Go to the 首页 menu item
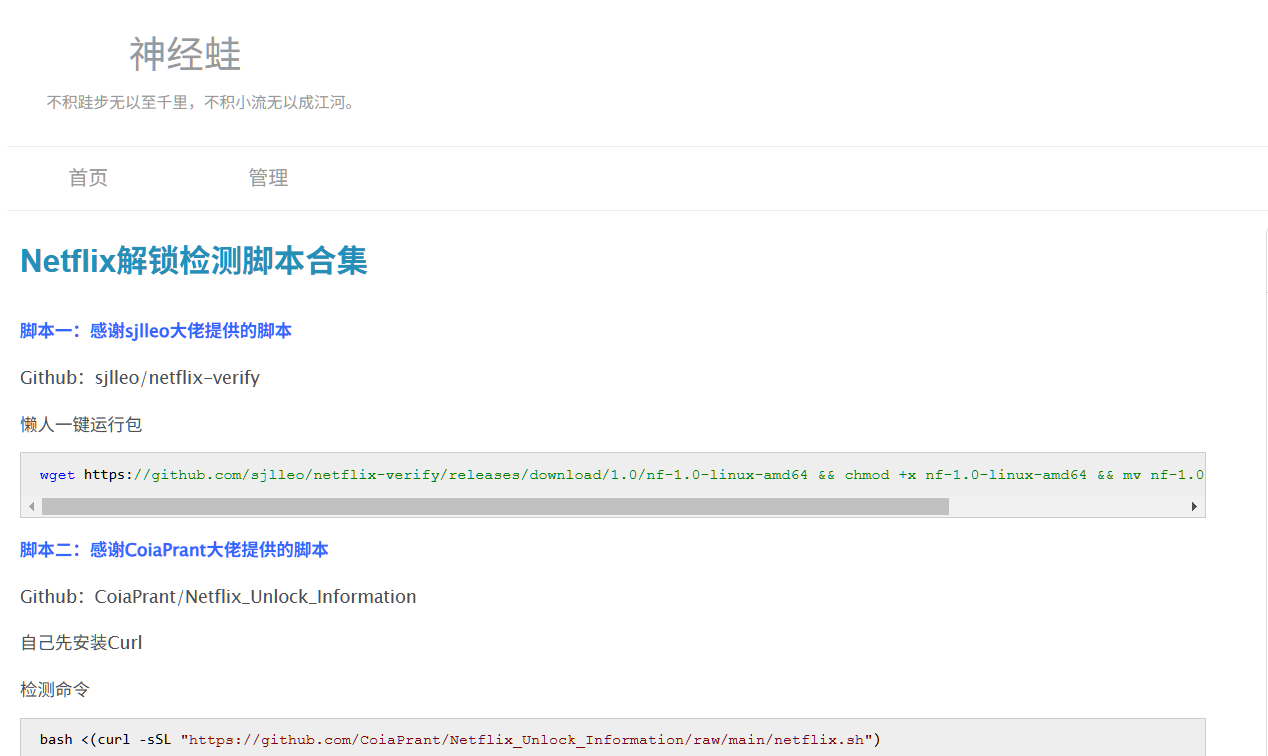The image size is (1268, 756). pyautogui.click(x=88, y=178)
